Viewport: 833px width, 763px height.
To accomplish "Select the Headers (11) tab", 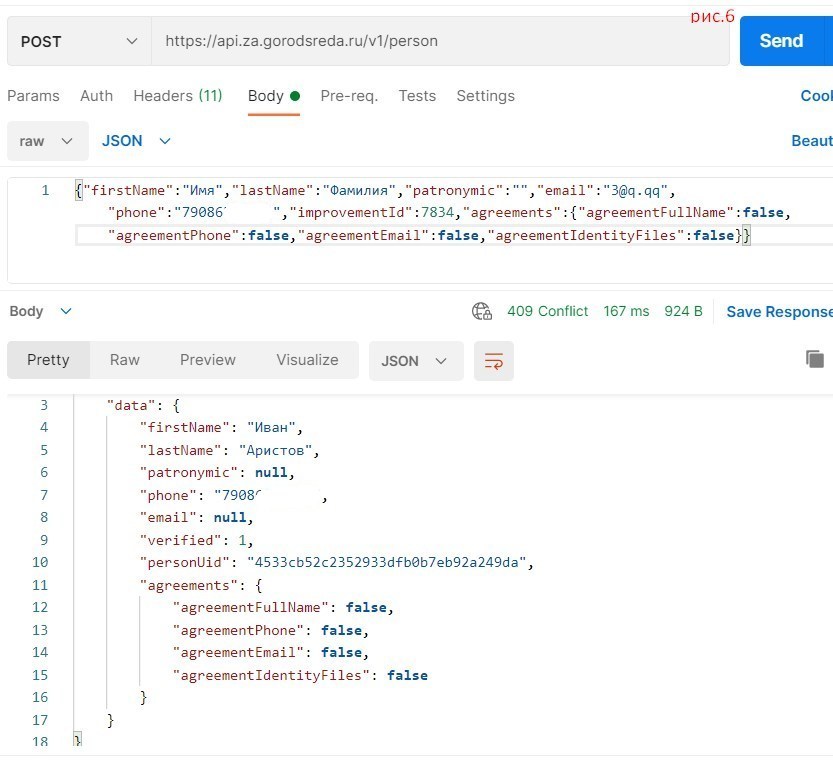I will (x=178, y=96).
